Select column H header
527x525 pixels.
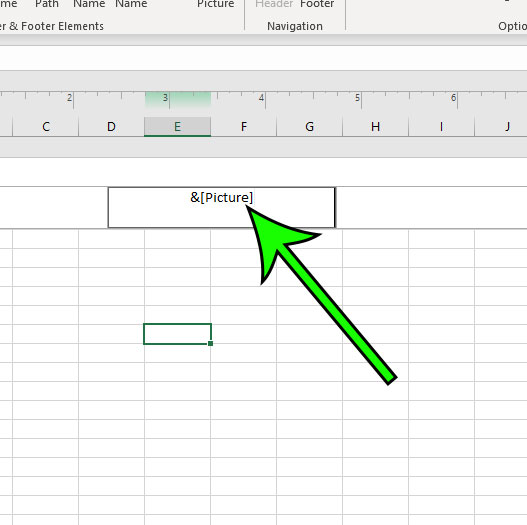coord(375,127)
